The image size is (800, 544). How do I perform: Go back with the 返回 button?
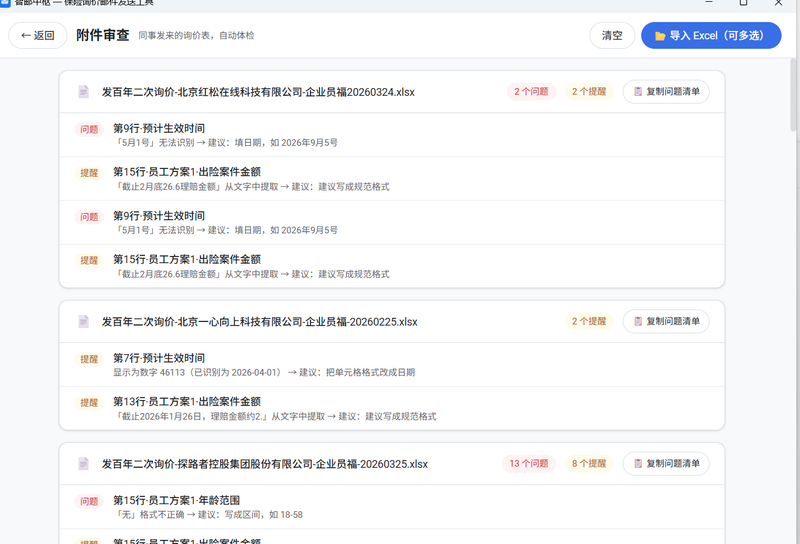pyautogui.click(x=38, y=35)
